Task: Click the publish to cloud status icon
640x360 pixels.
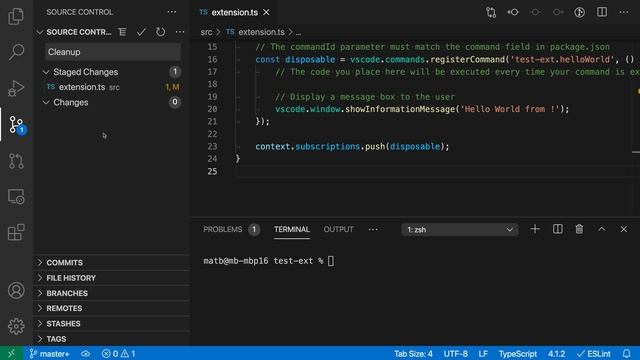Action: point(85,353)
